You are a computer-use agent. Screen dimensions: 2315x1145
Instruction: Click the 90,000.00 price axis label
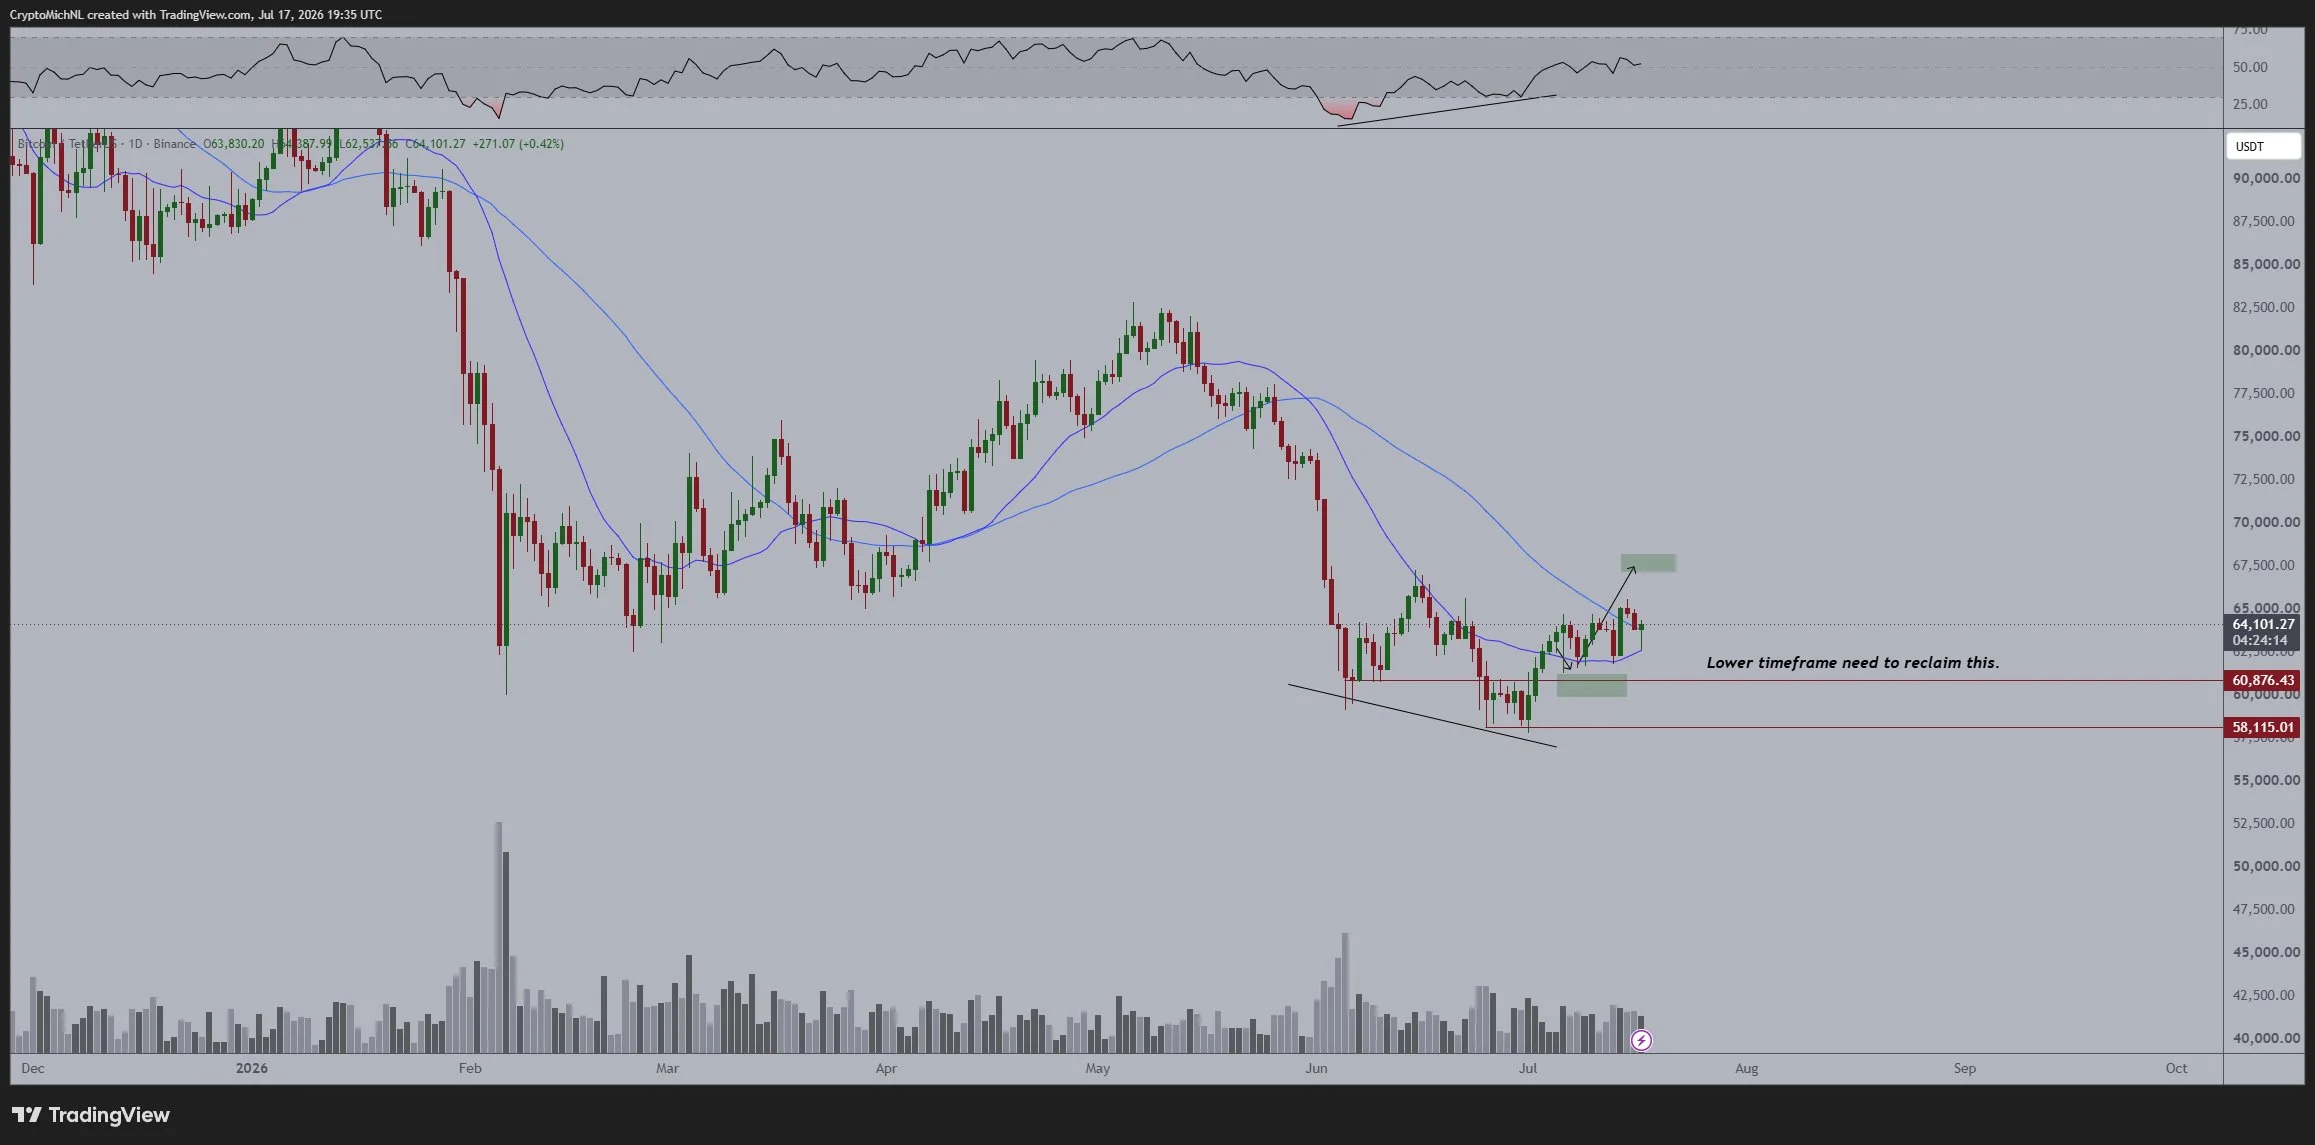coord(2266,178)
